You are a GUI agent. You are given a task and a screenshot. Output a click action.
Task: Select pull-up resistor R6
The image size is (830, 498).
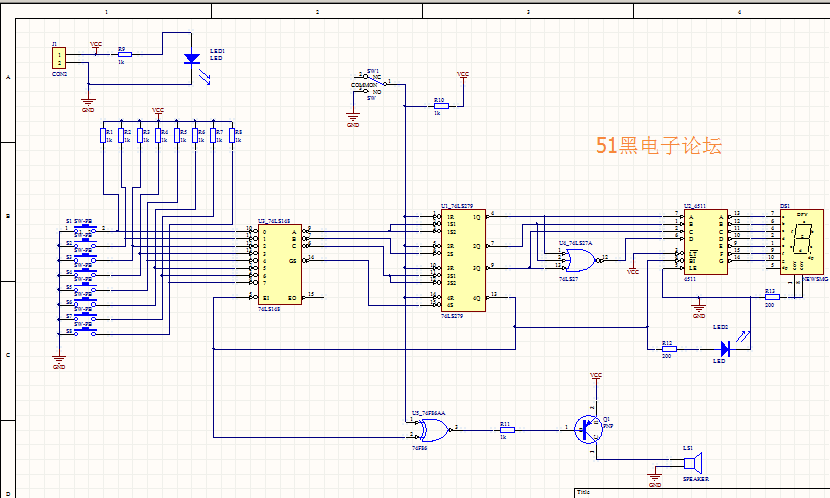coord(195,135)
